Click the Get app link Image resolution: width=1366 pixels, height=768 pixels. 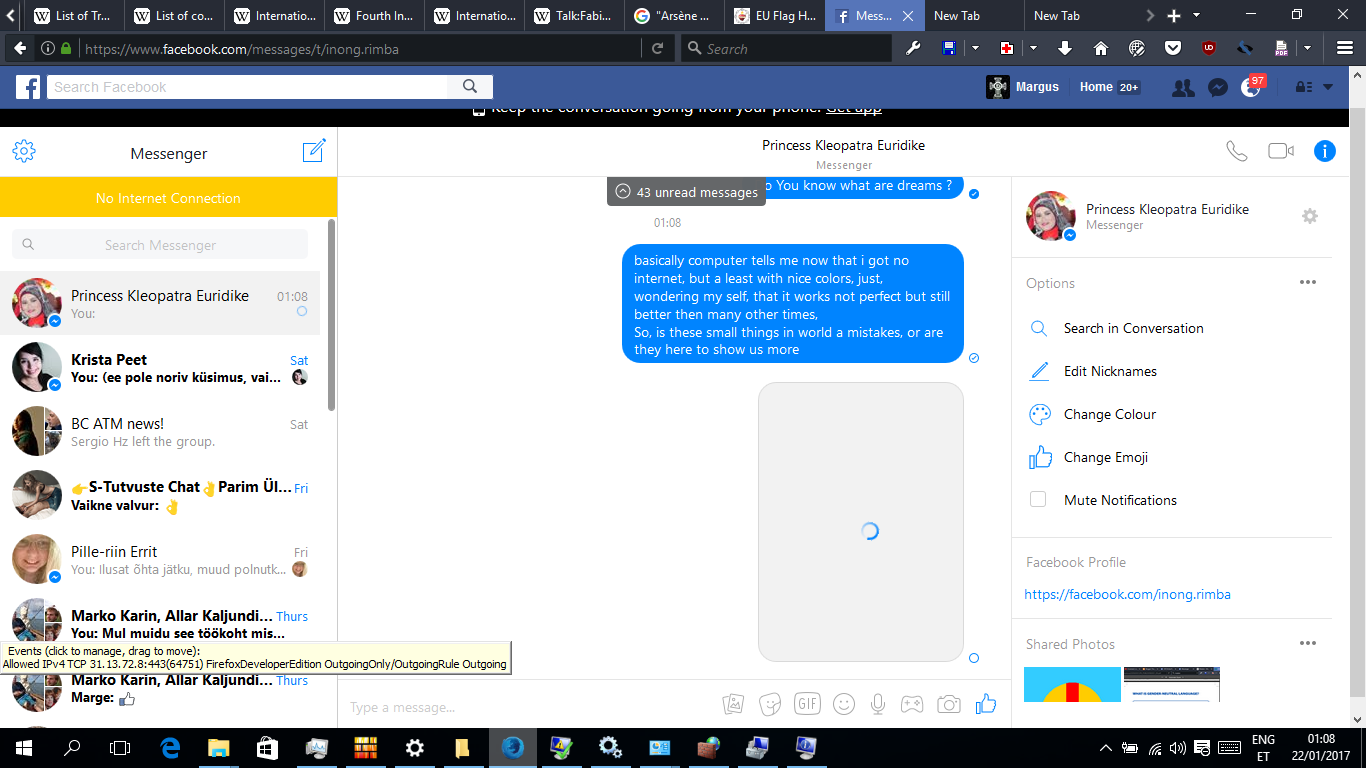point(853,108)
